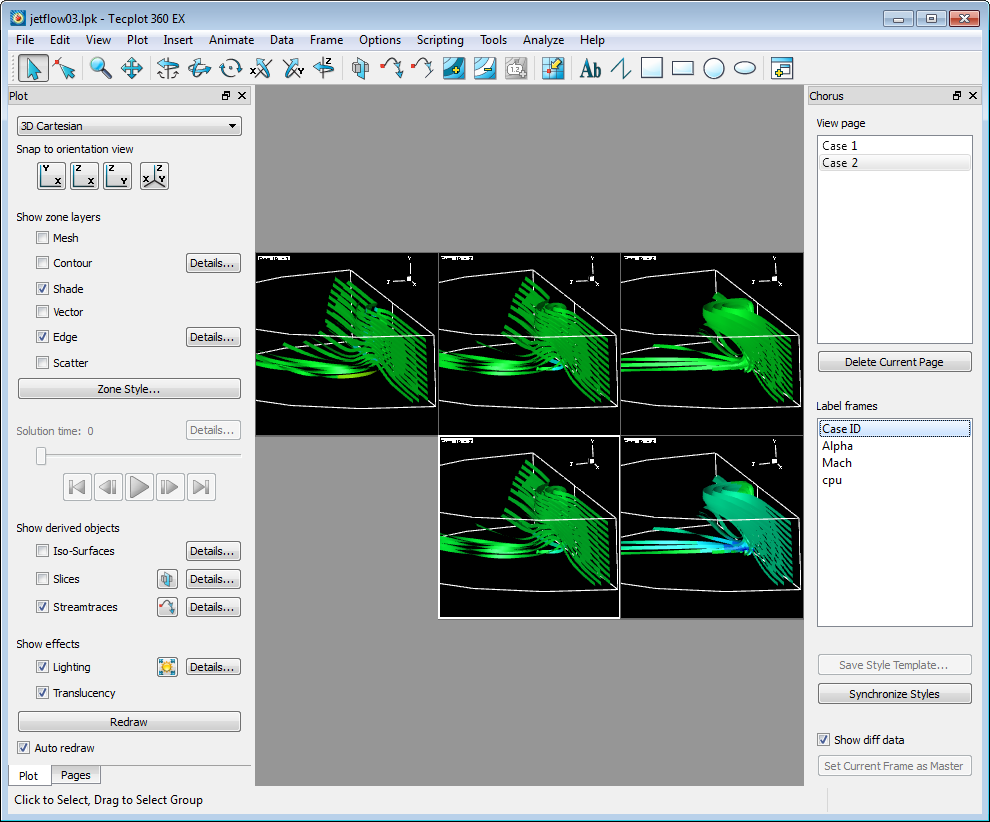Jump to last solution time step
This screenshot has width=990, height=822.
pyautogui.click(x=201, y=487)
